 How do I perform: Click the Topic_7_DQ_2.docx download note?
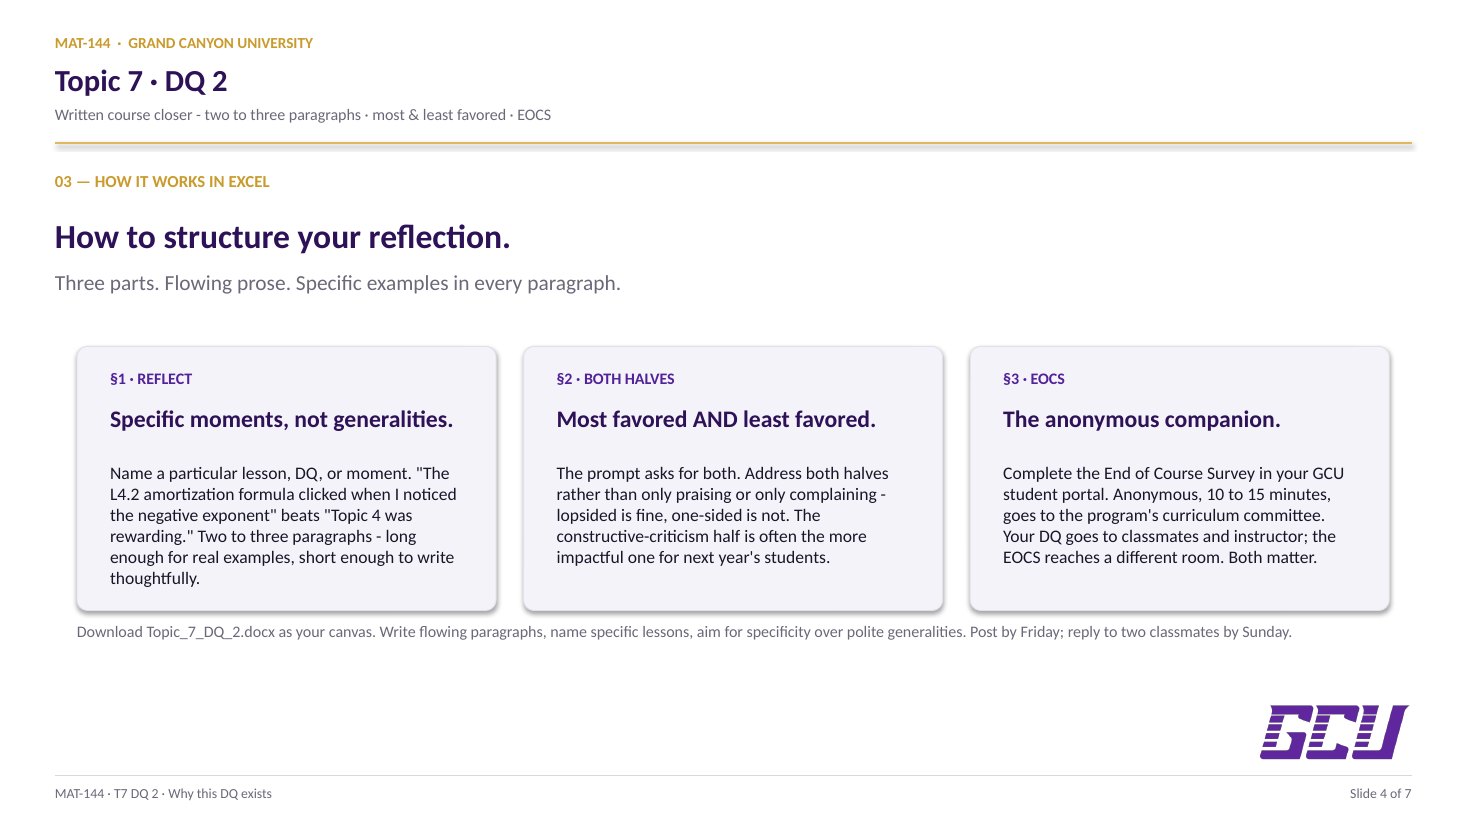coord(684,632)
